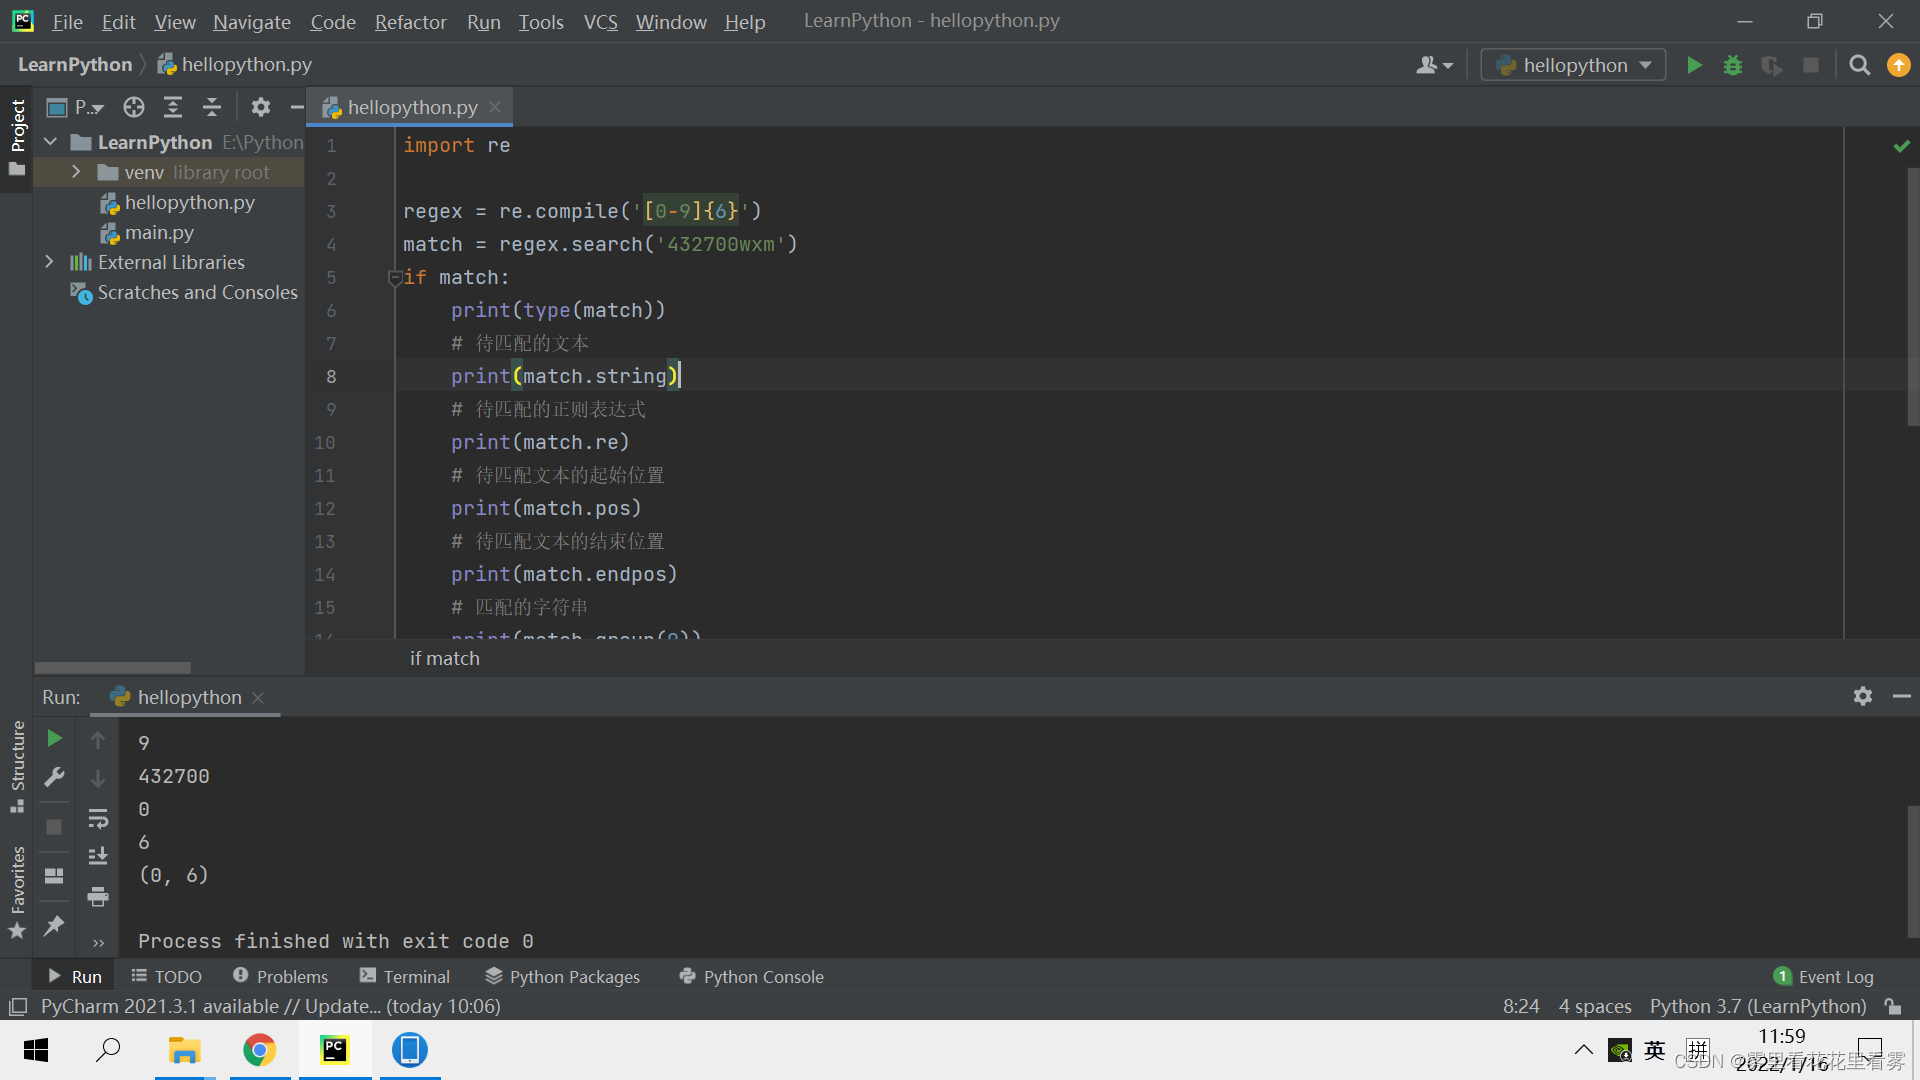This screenshot has height=1080, width=1920.
Task: Click the down stack trace arrow
Action: tap(98, 779)
